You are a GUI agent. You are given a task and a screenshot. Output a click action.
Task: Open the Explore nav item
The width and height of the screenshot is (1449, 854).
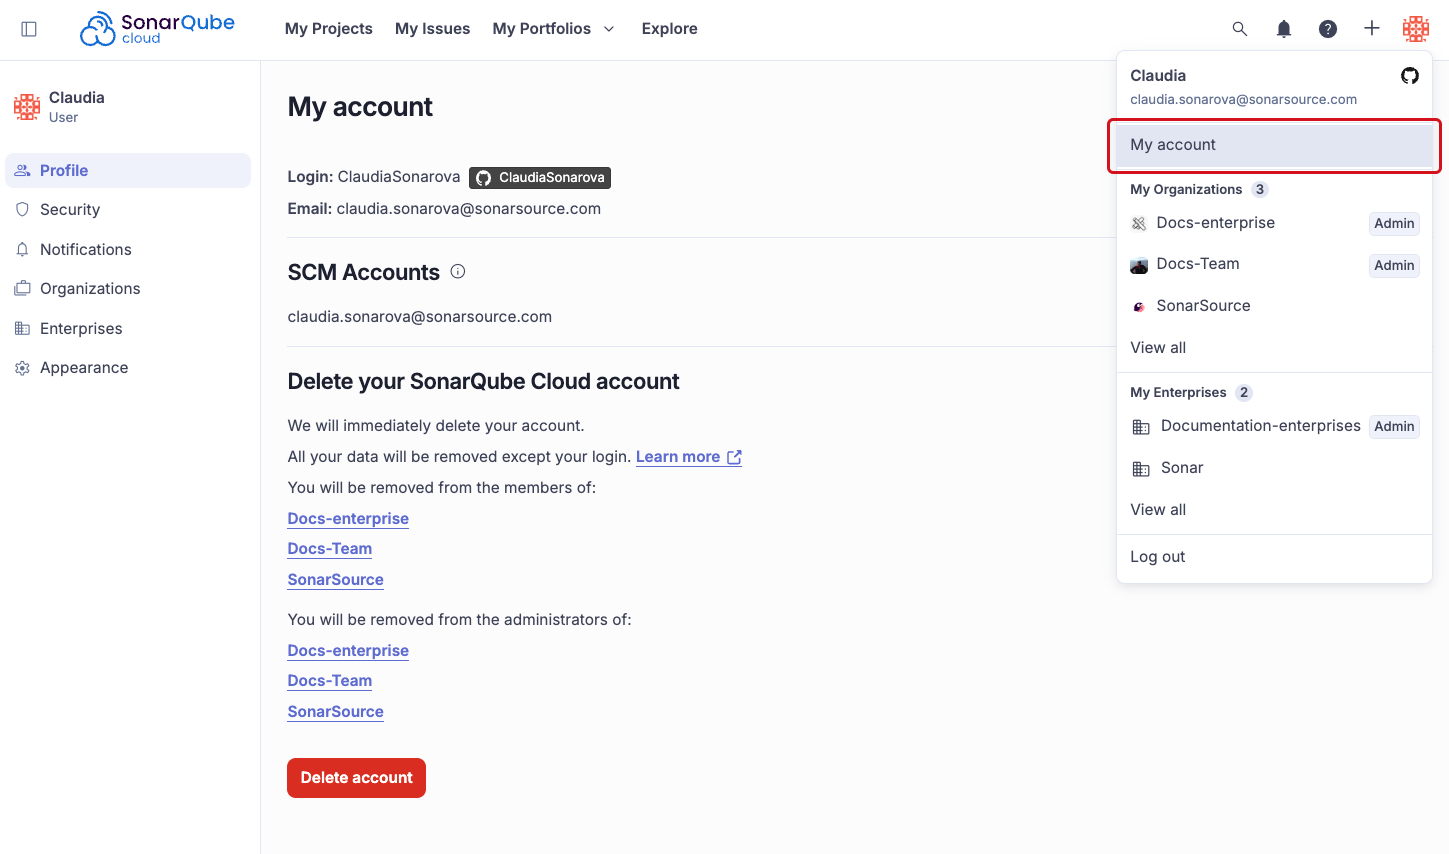coord(670,29)
